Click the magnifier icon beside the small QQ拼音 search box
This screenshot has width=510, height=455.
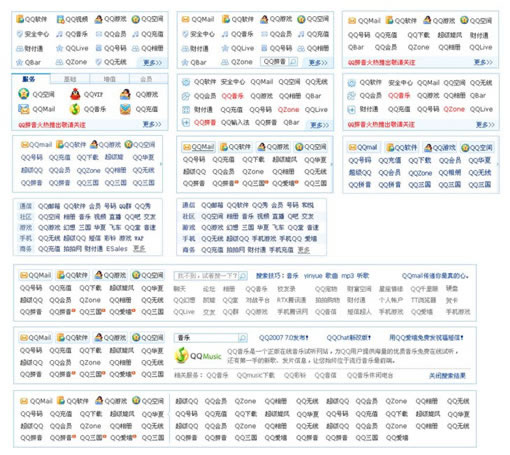[x=293, y=62]
